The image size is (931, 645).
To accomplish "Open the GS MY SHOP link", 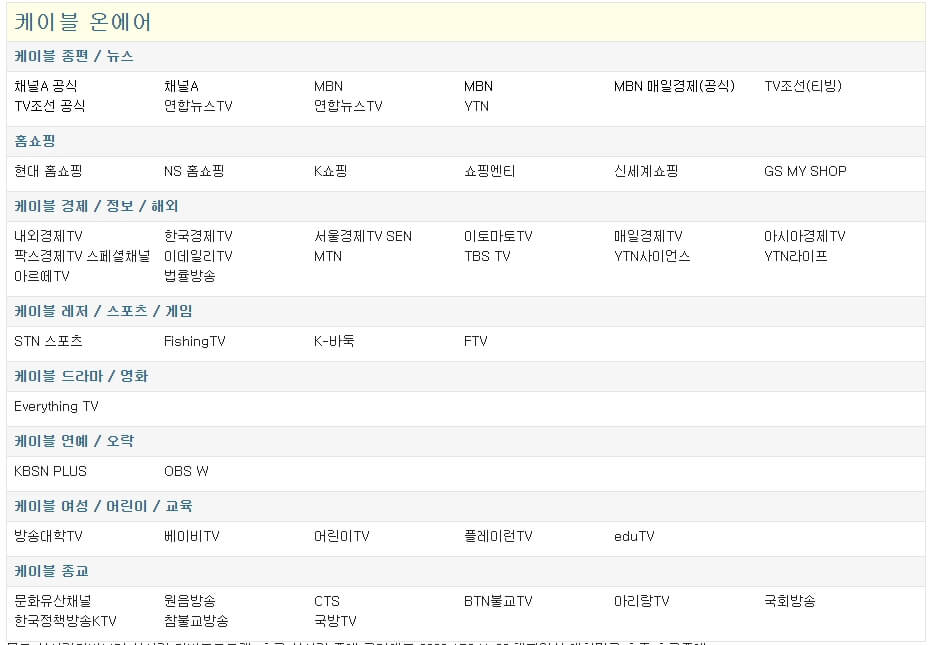I will point(805,171).
